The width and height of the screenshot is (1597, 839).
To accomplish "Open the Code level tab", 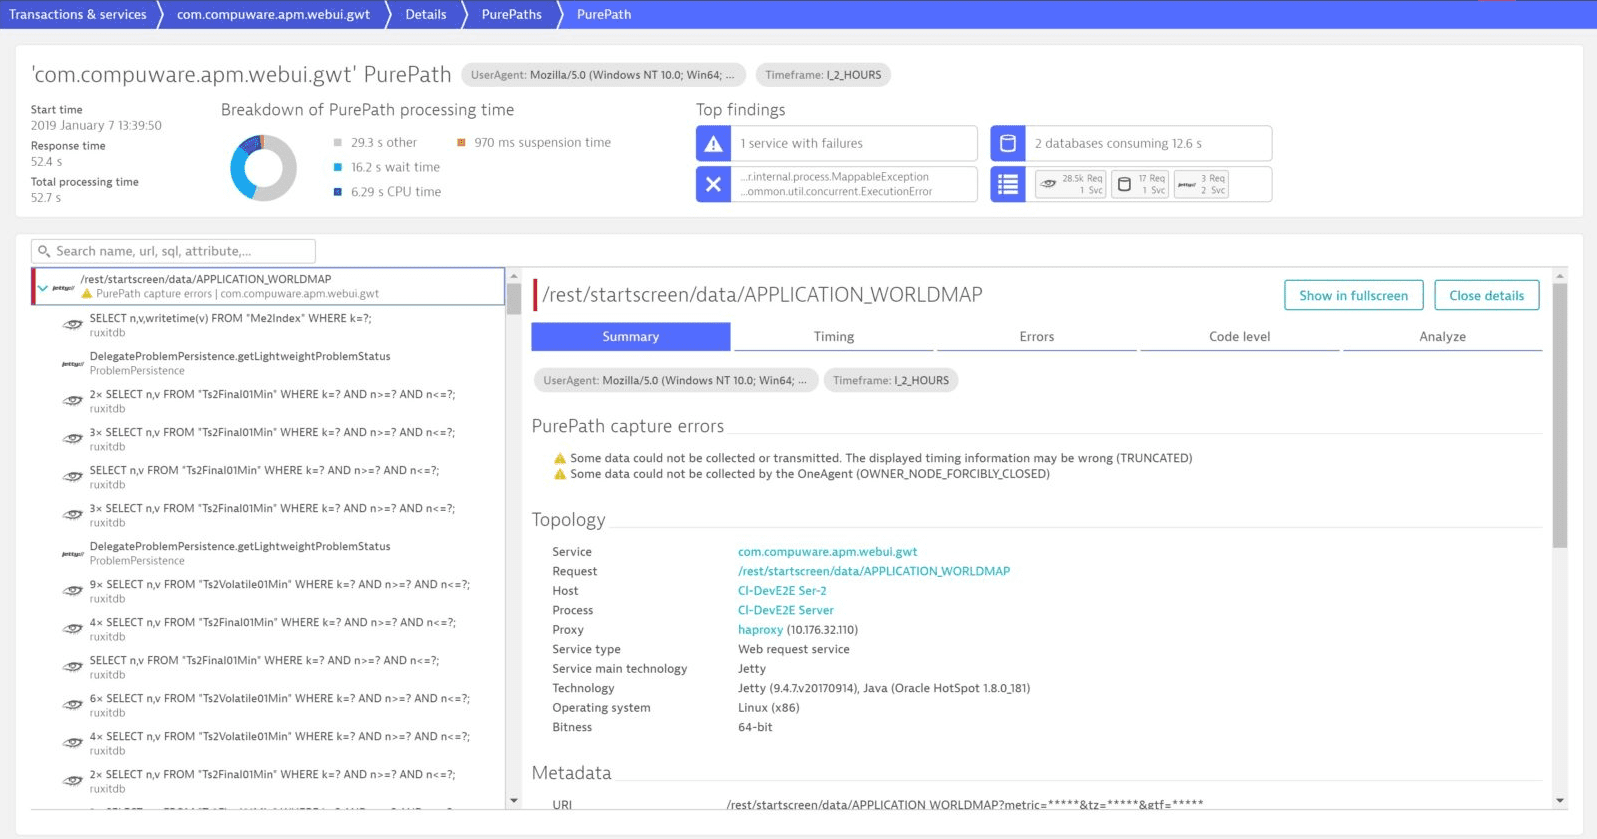I will 1240,337.
